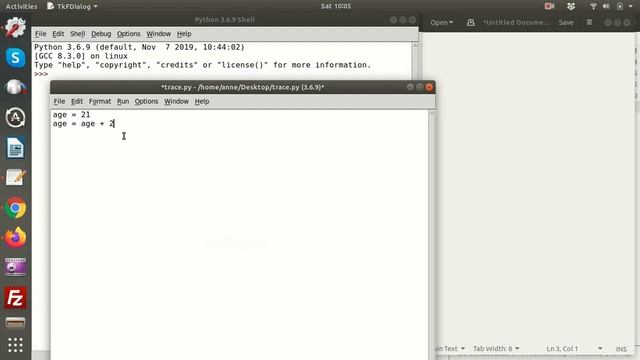Screen dimensions: 640x360
Task: Click the 'age = age + 2' line
Action: pos(83,124)
